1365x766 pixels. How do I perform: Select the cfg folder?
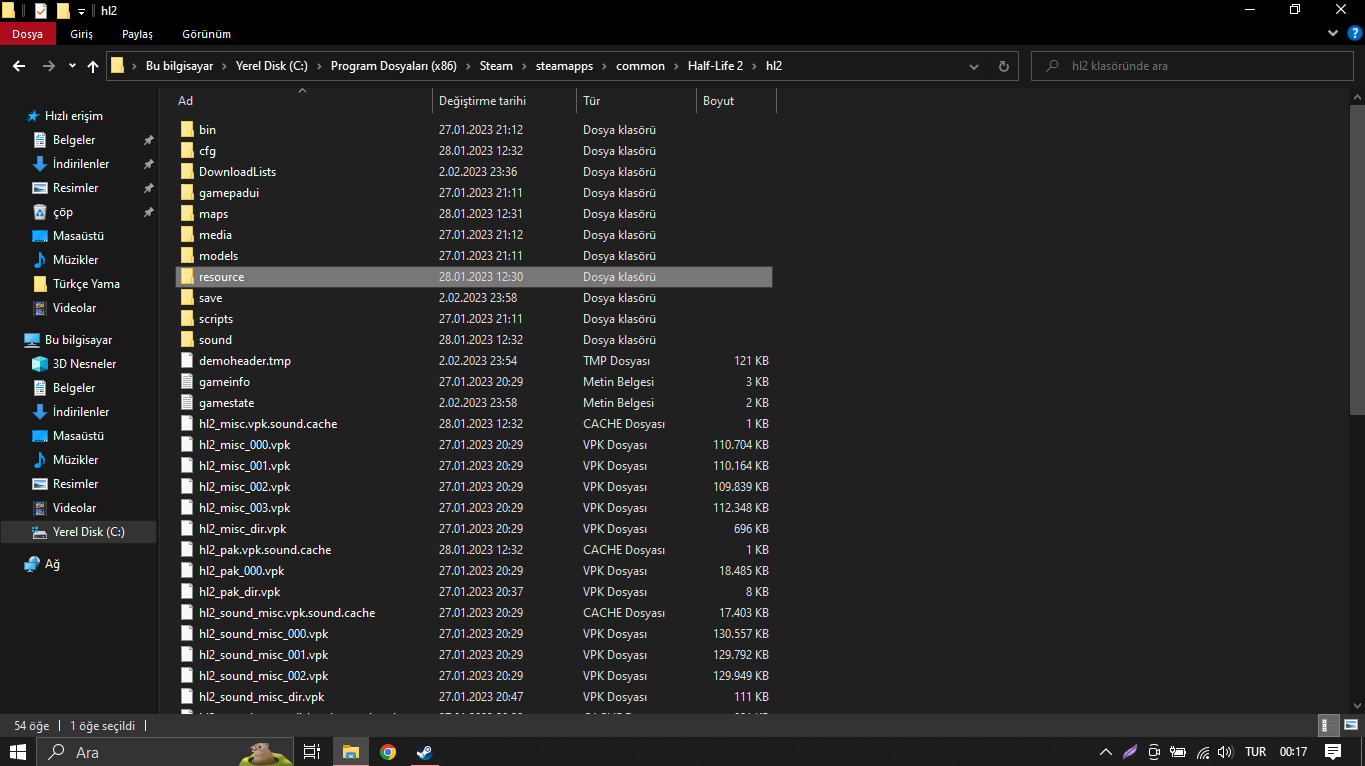tap(207, 151)
